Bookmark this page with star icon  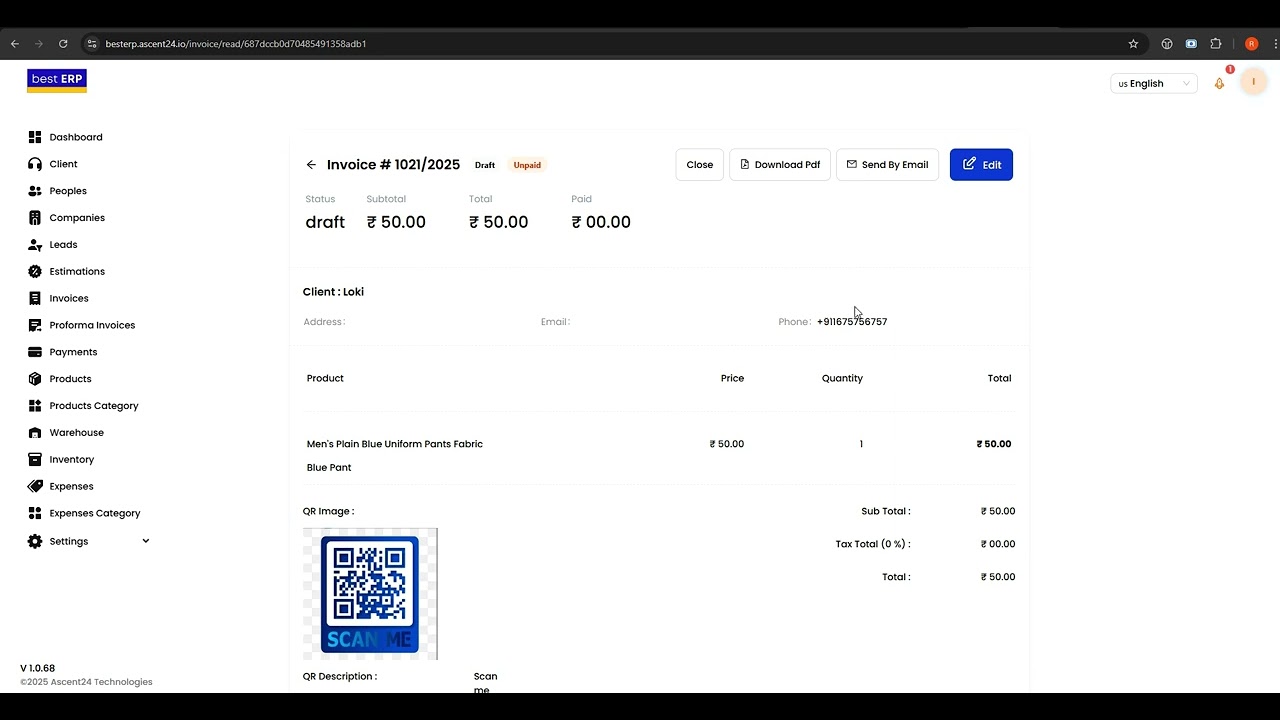(1133, 44)
